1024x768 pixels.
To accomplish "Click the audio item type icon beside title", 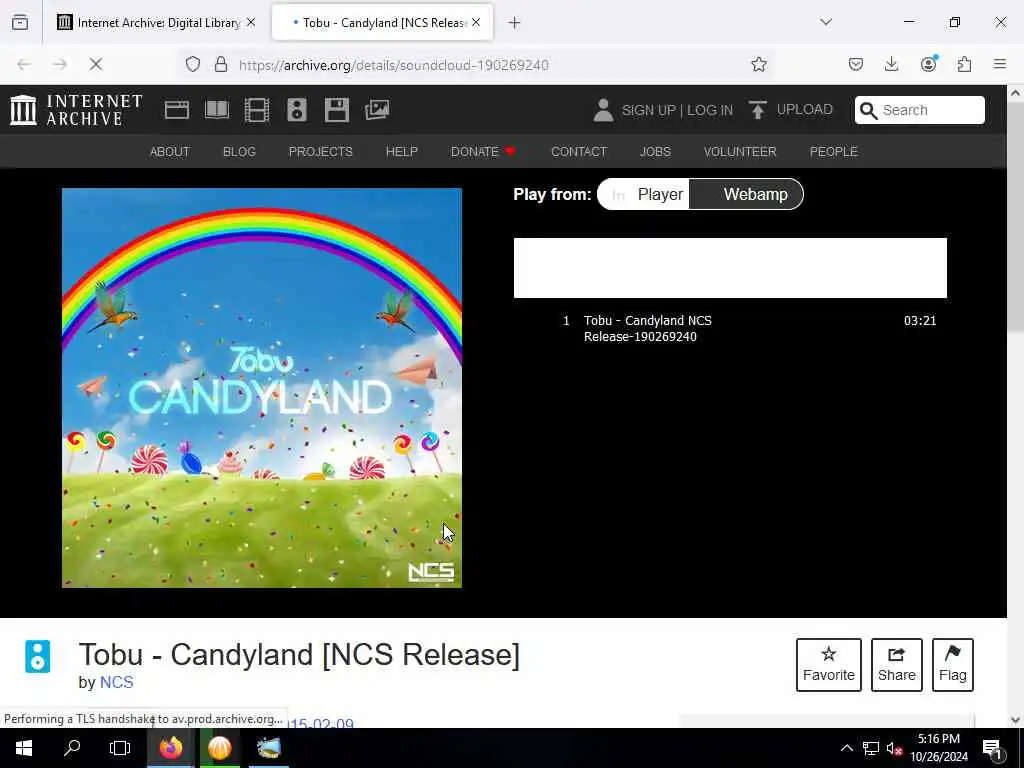I will pyautogui.click(x=38, y=656).
